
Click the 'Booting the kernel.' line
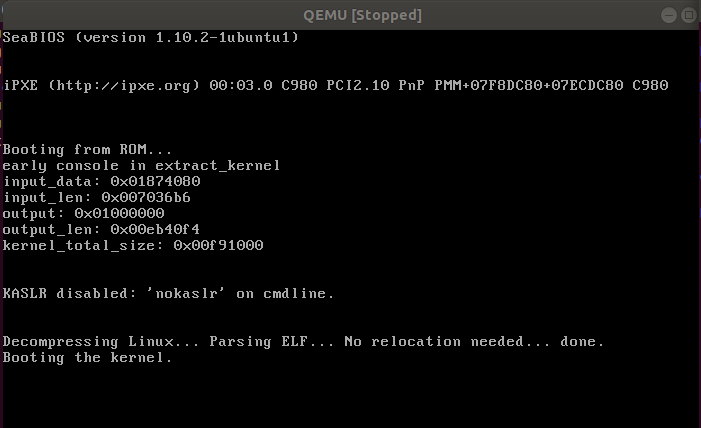(x=87, y=358)
